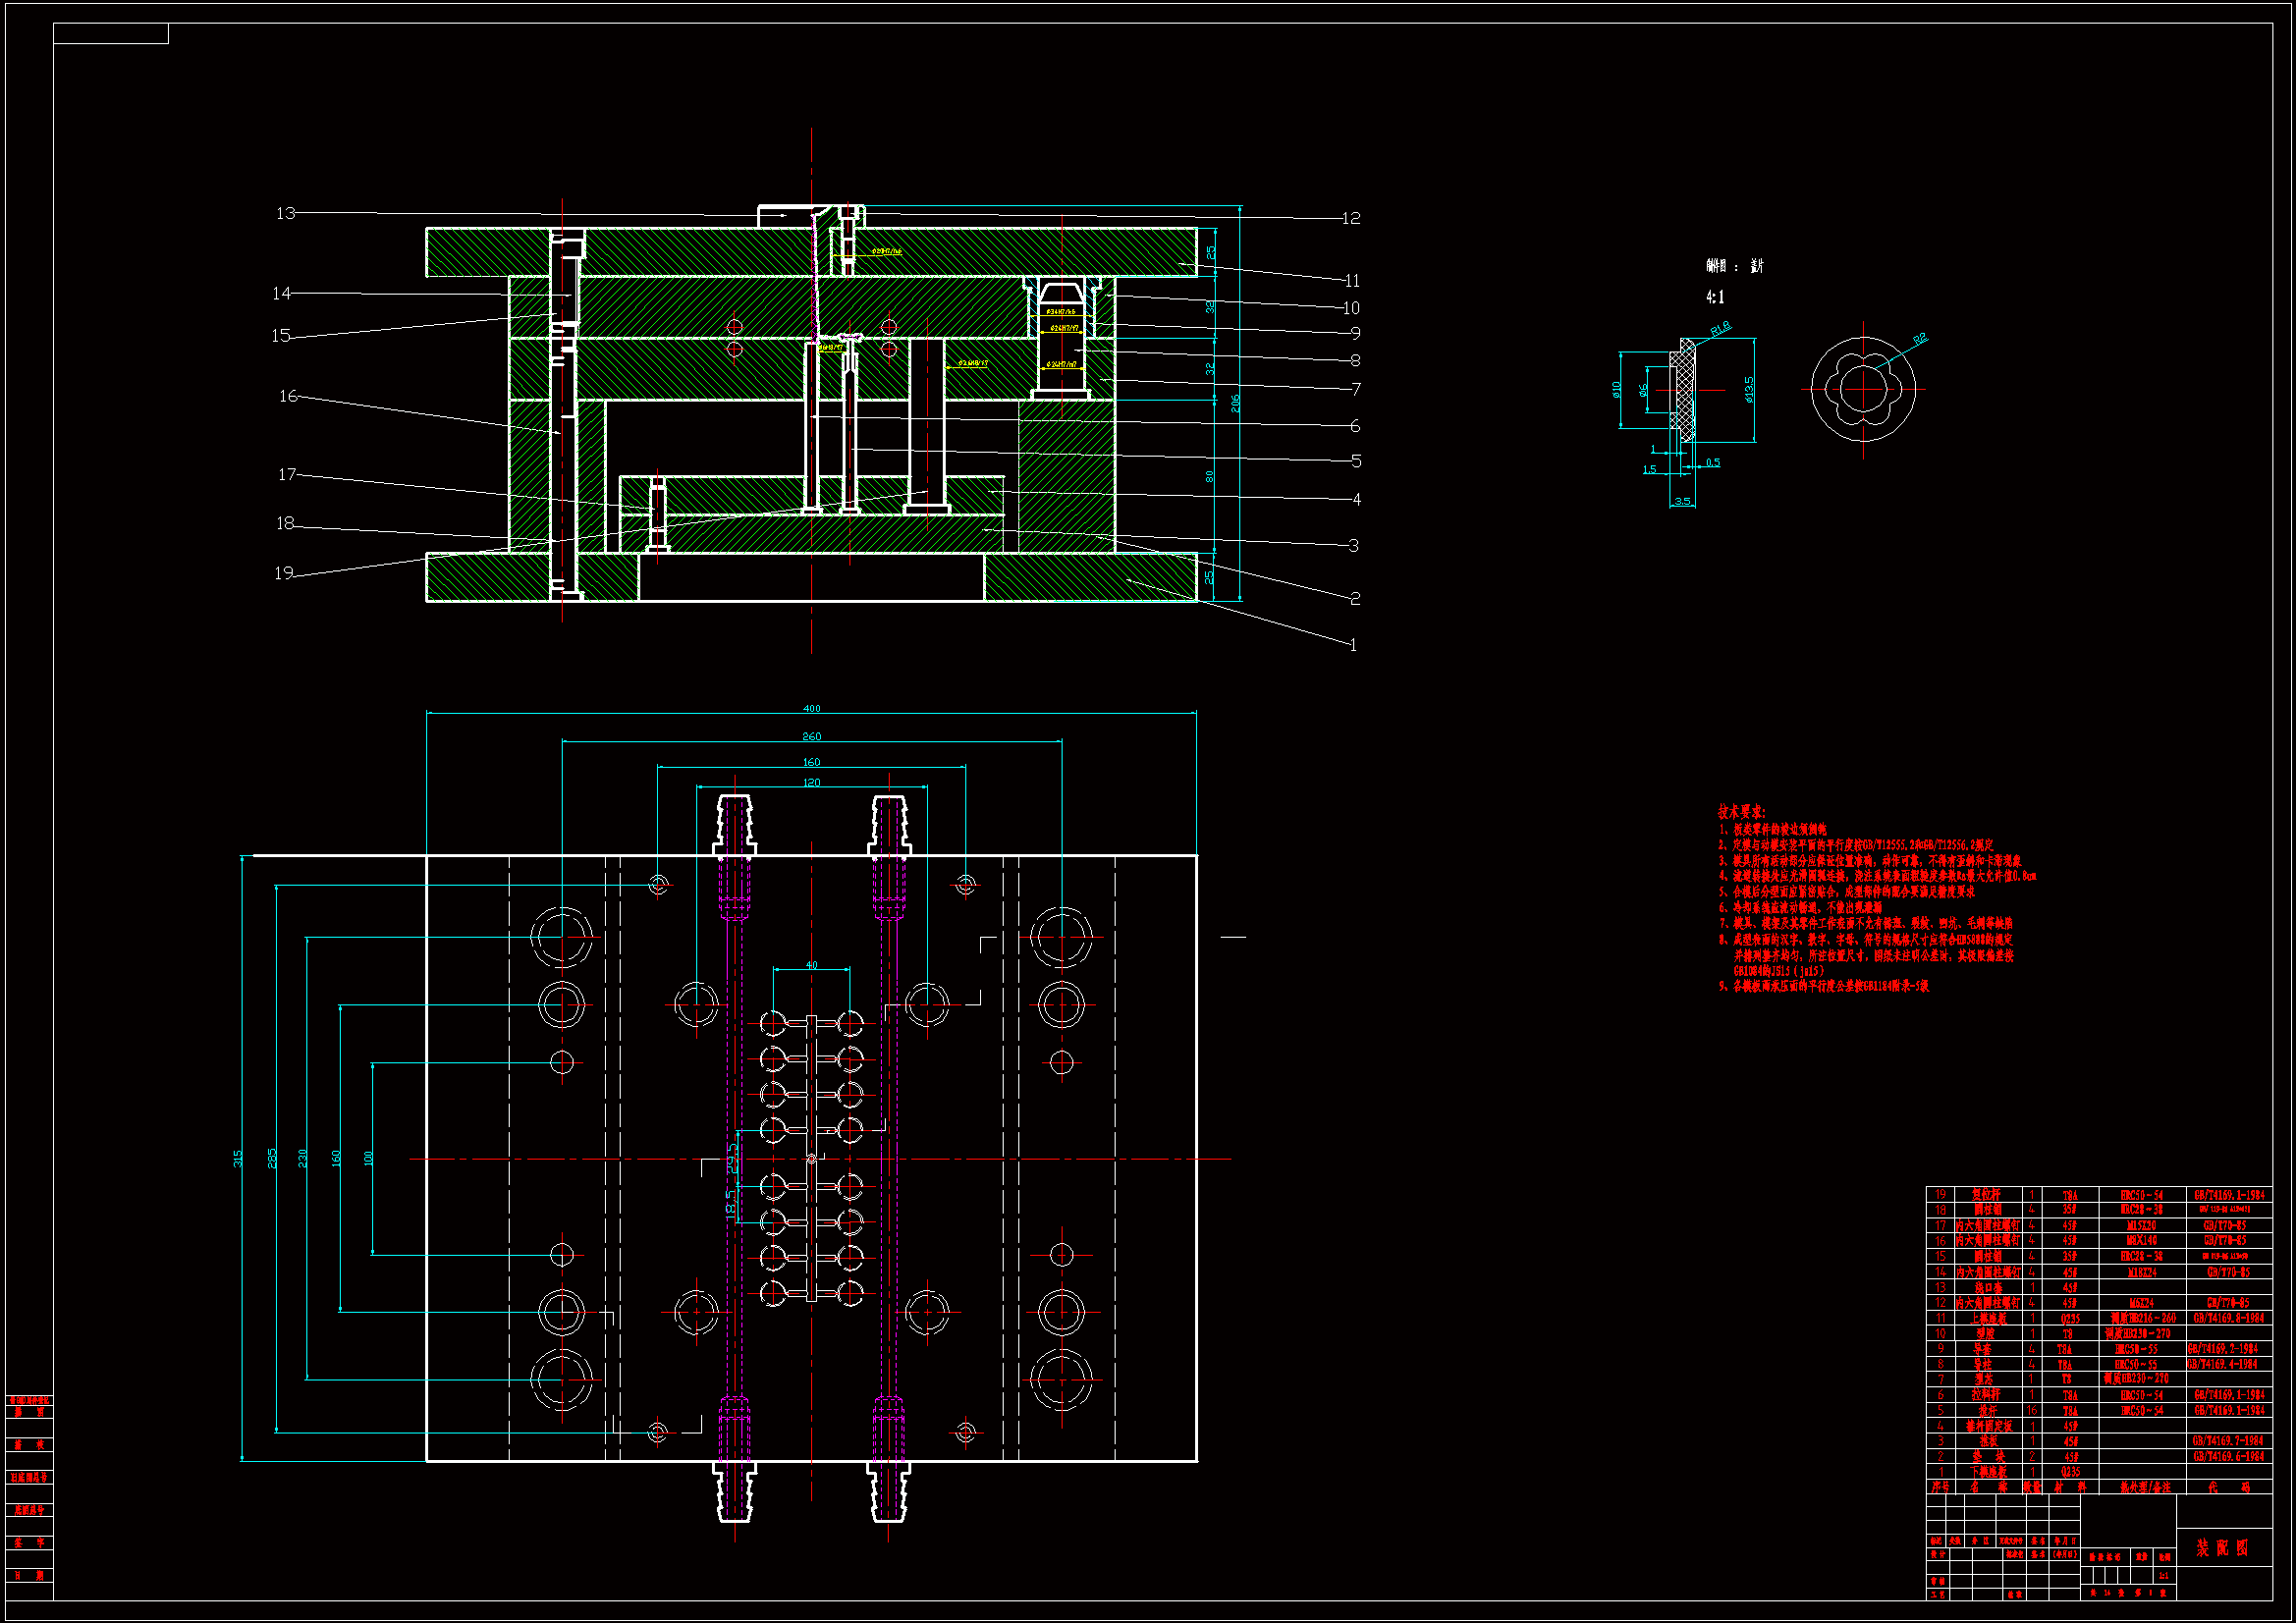The width and height of the screenshot is (2296, 1623).
Task: Click the 1:1 scale cell in title block
Action: tap(2163, 1576)
